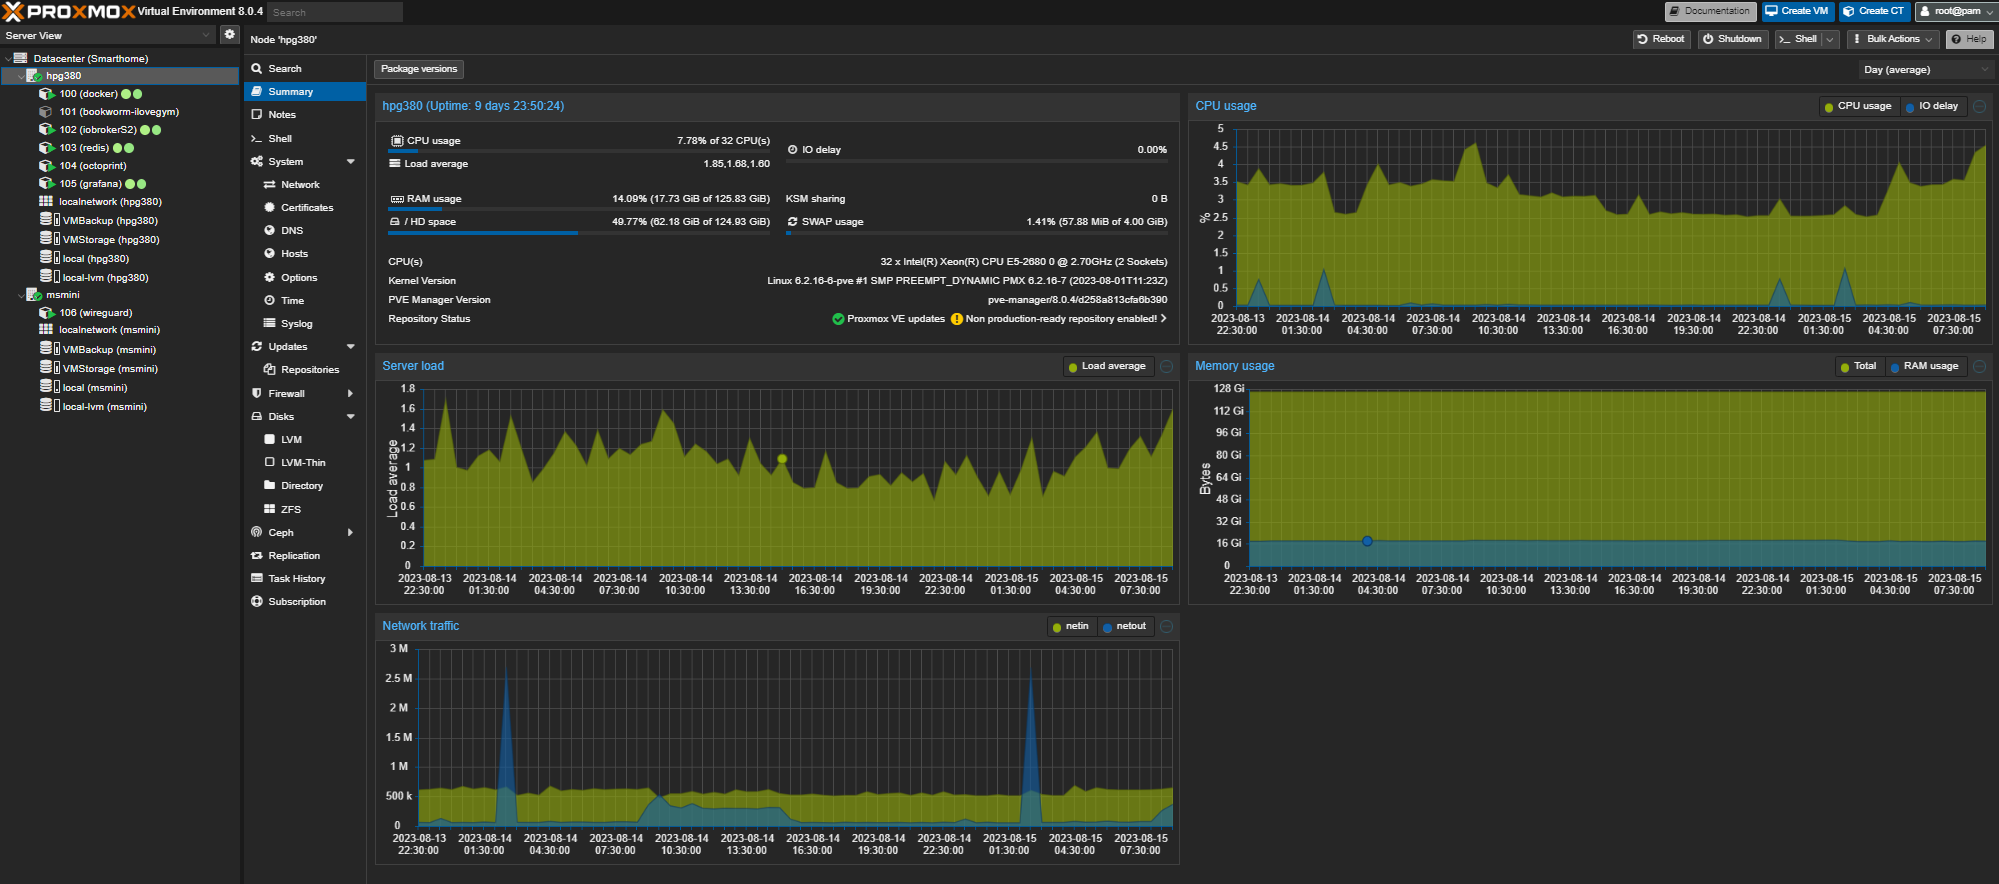Open the Day (average) timeframe dropdown
Image resolution: width=1999 pixels, height=884 pixels.
coord(1925,70)
